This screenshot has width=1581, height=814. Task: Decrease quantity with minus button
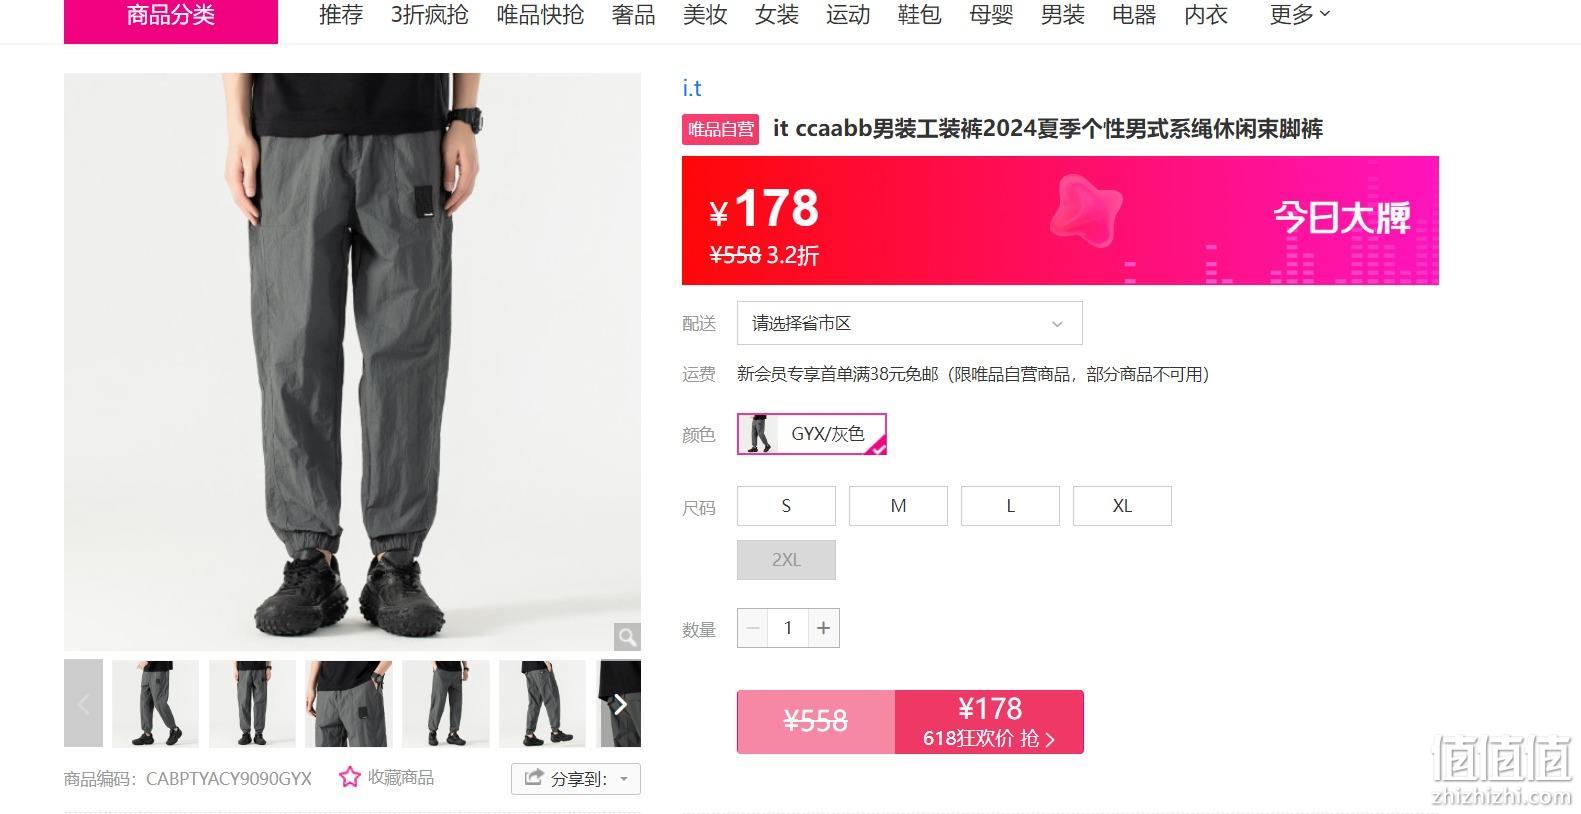[x=754, y=628]
